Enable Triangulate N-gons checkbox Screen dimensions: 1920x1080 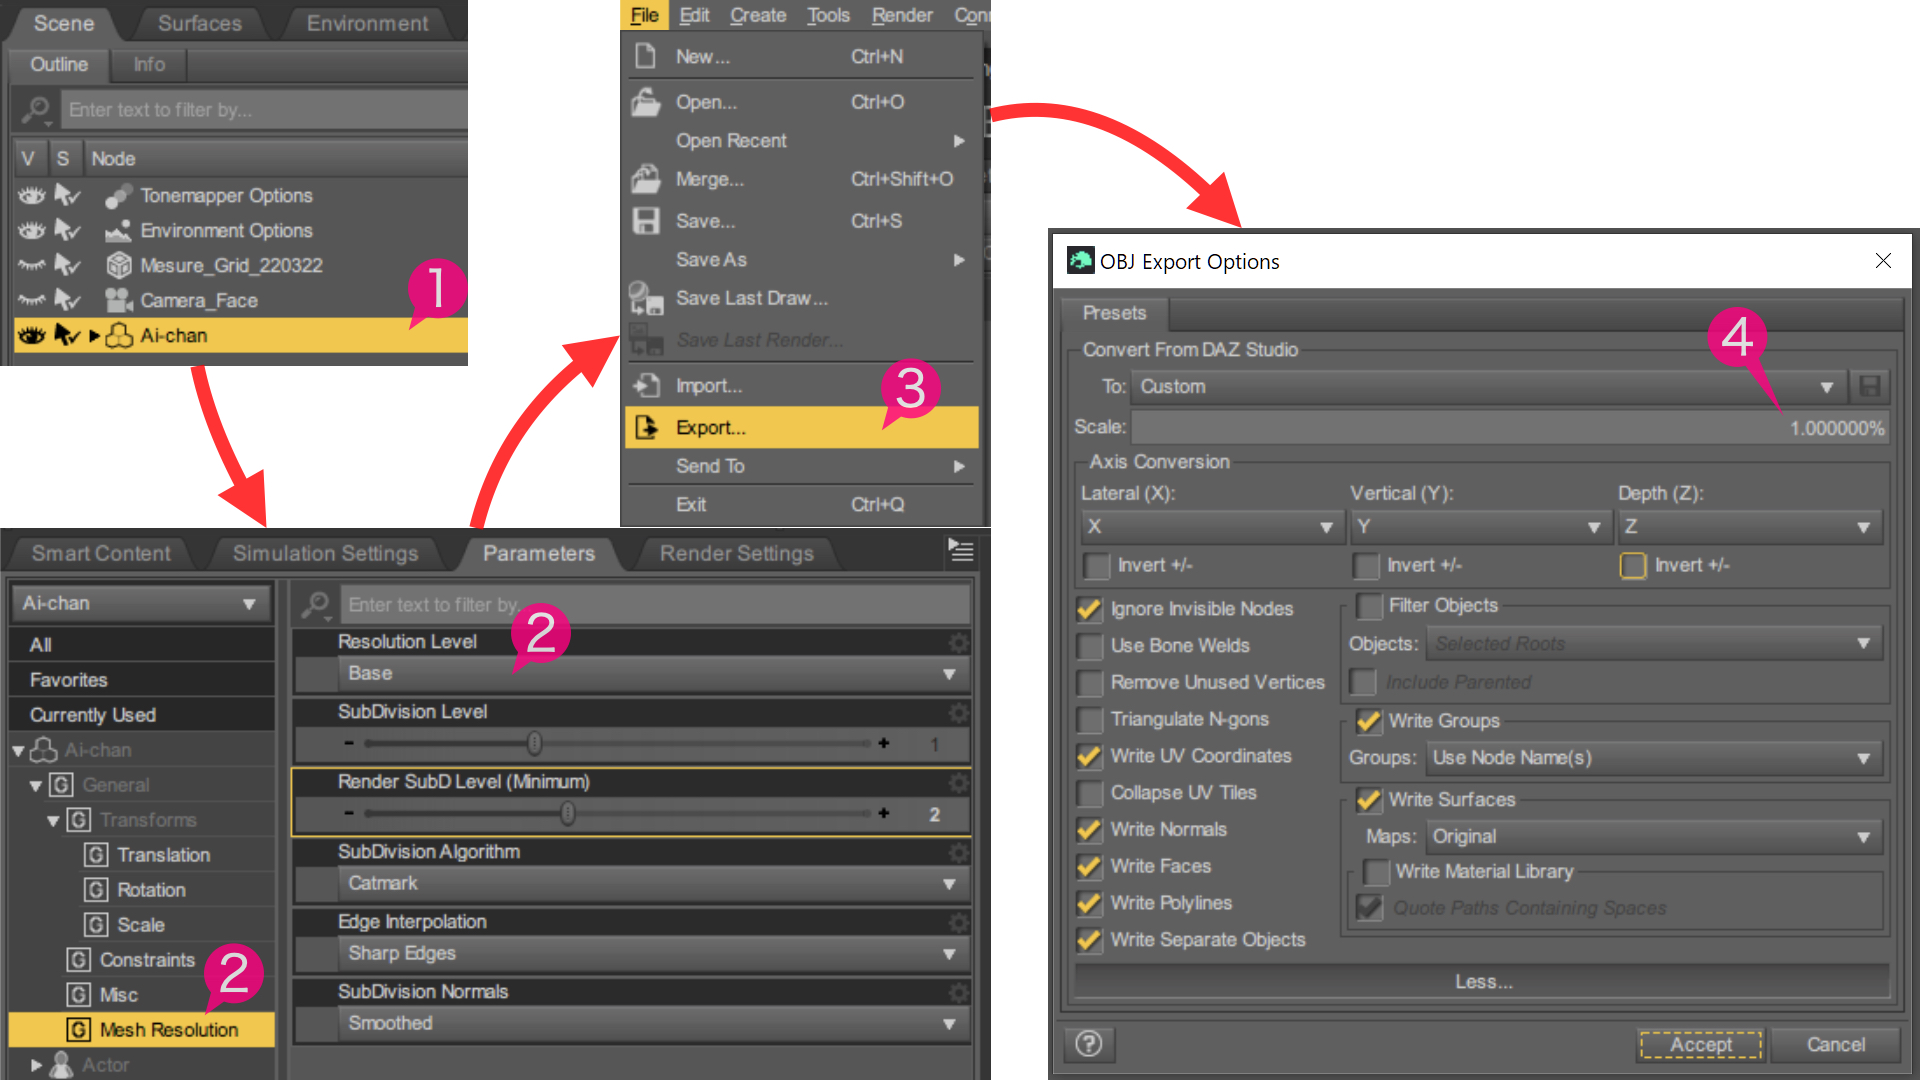1089,720
